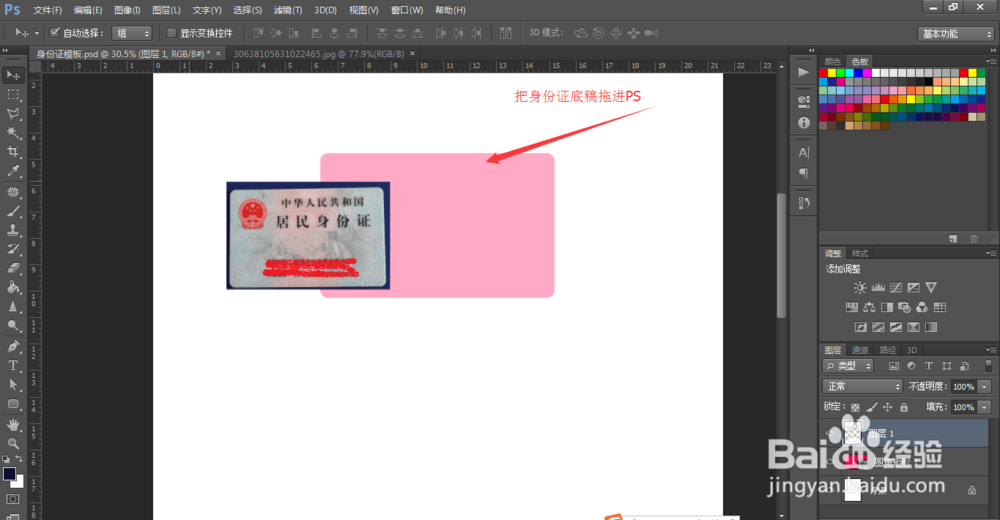Open the 组 auto-select dropdown
The width and height of the screenshot is (1000, 520).
(131, 33)
